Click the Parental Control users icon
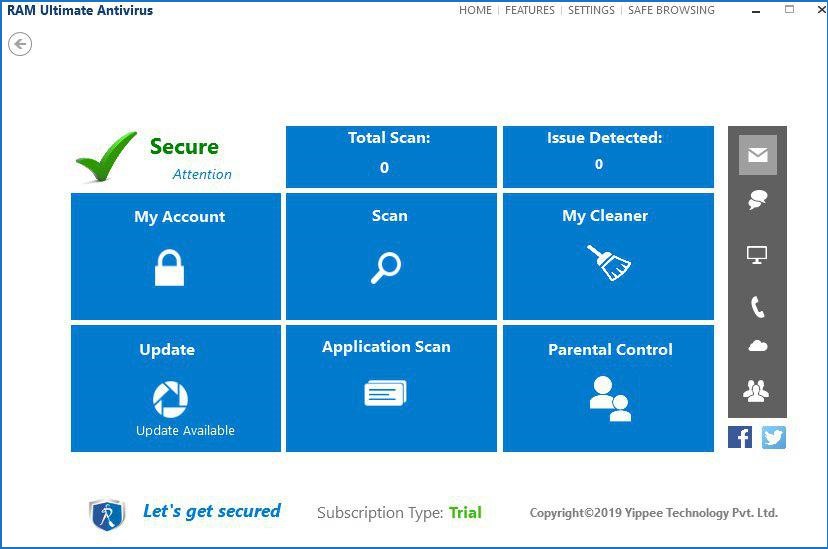The height and width of the screenshot is (549, 828). 610,399
